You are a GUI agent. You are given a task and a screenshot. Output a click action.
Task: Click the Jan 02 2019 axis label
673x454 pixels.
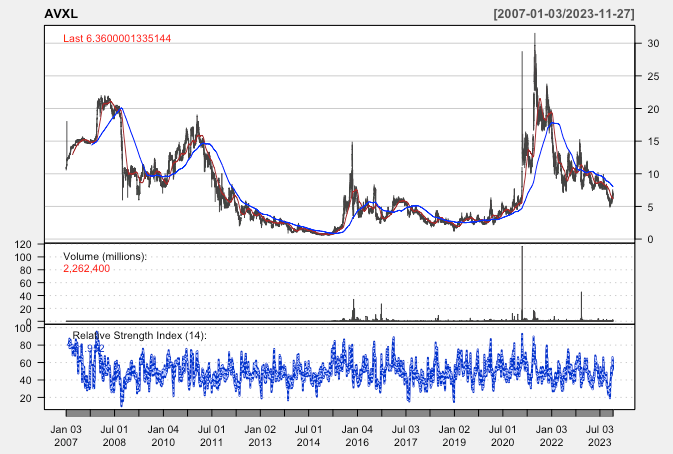pyautogui.click(x=454, y=434)
